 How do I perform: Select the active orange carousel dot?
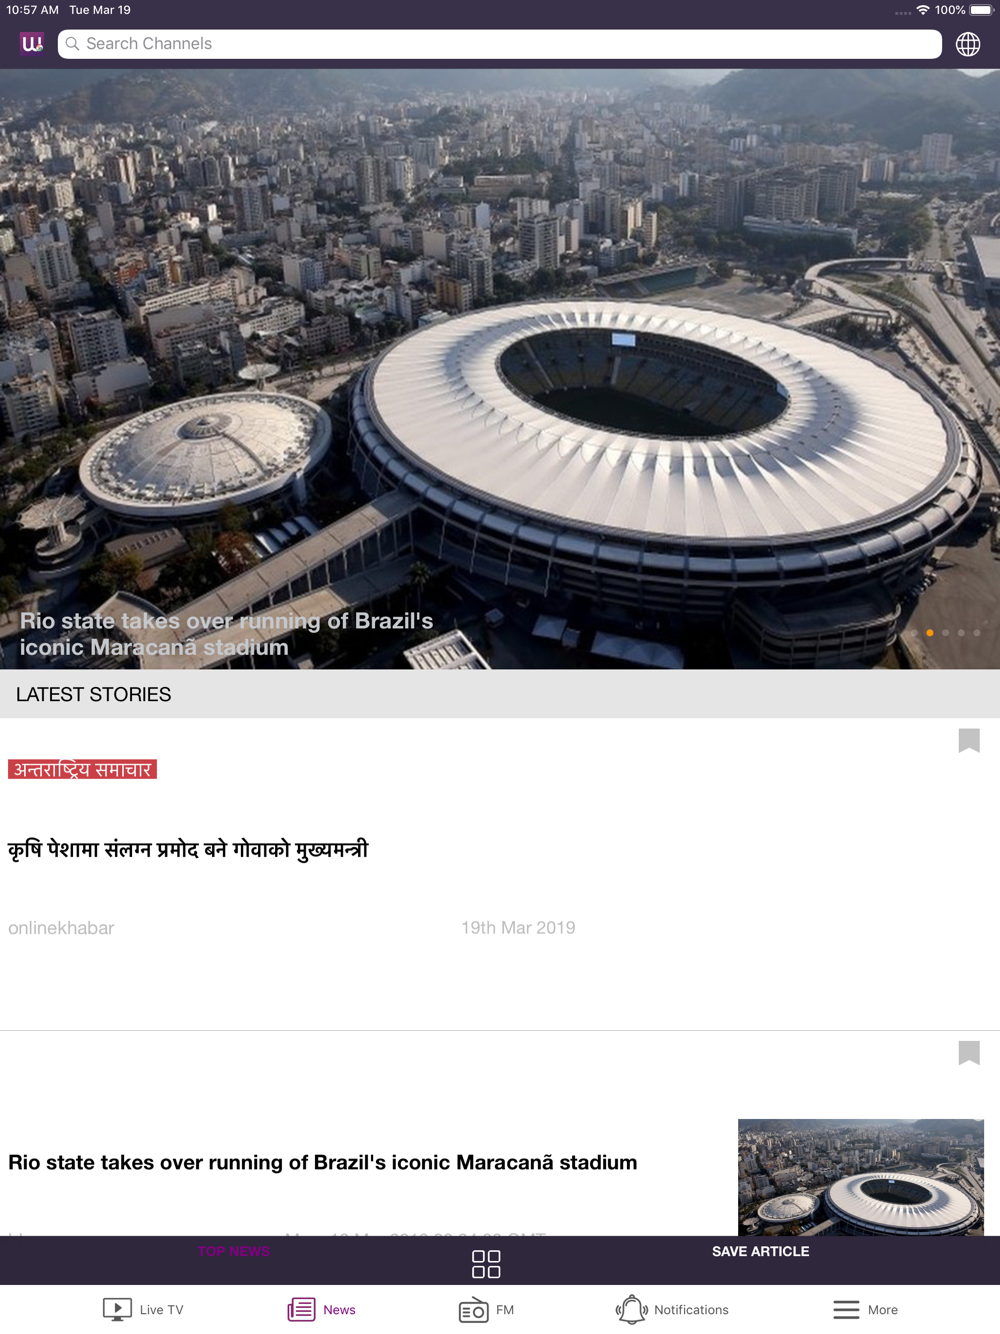[x=930, y=632]
